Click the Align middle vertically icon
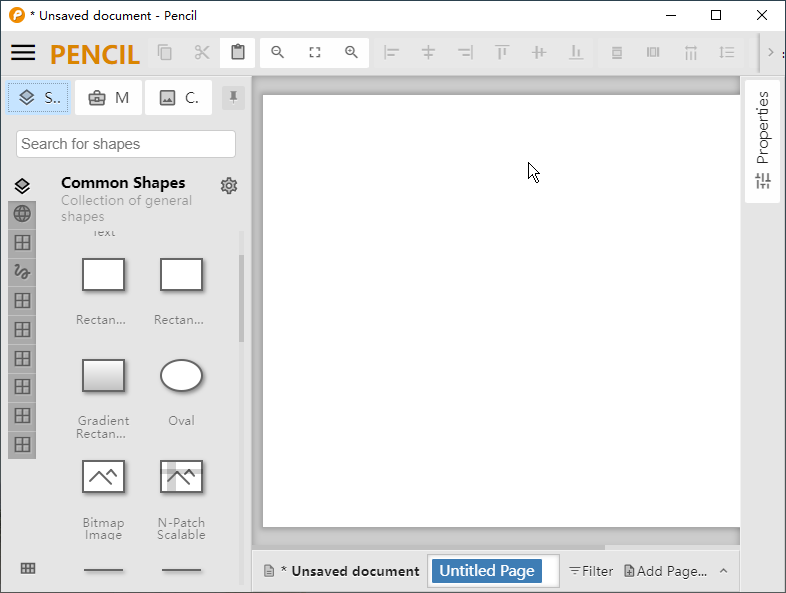This screenshot has height=593, width=786. coord(539,52)
